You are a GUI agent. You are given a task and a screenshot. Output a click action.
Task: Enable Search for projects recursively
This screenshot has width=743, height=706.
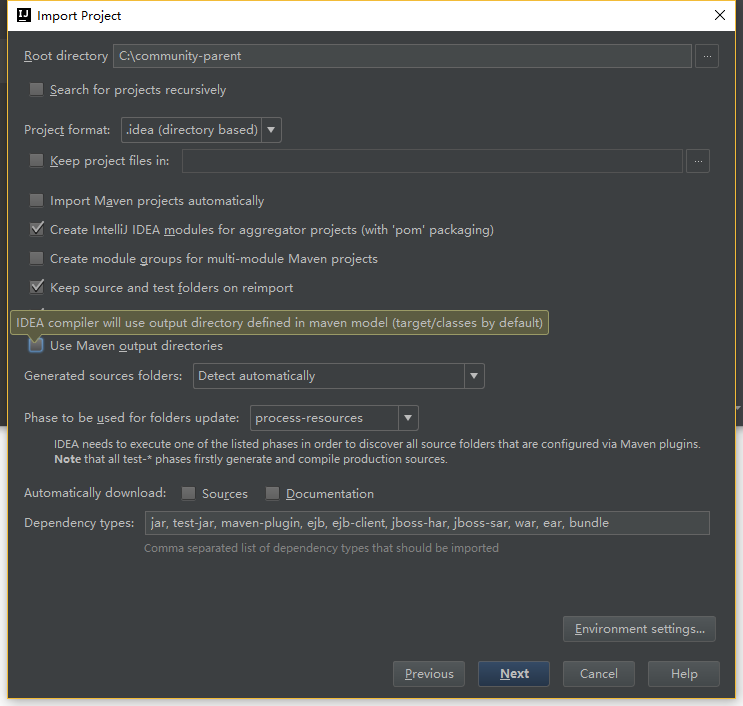[x=36, y=90]
